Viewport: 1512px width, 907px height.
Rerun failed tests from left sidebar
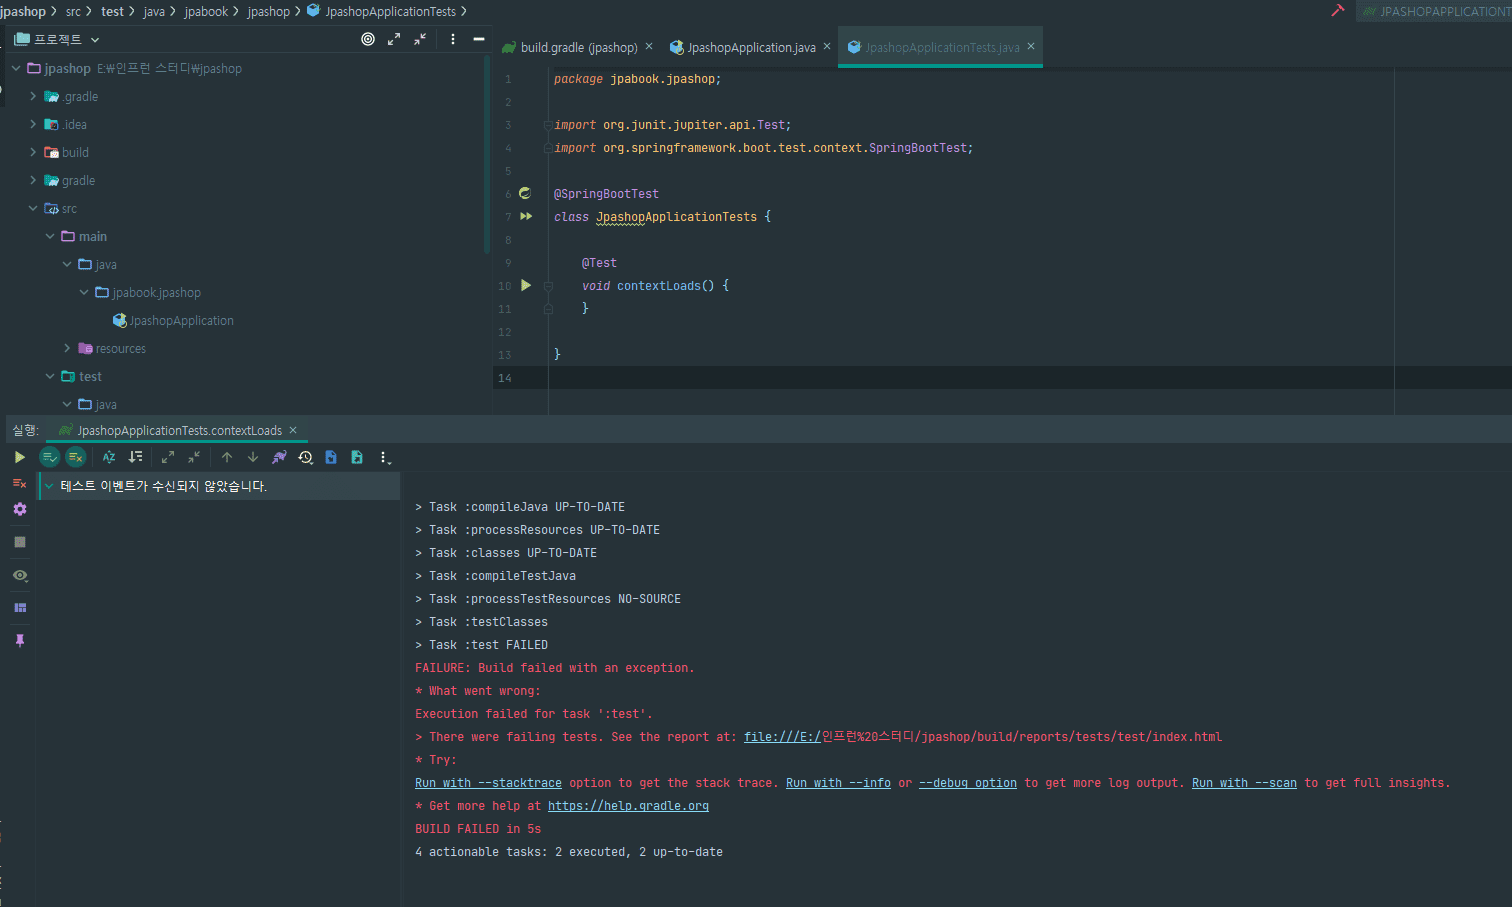(x=19, y=483)
